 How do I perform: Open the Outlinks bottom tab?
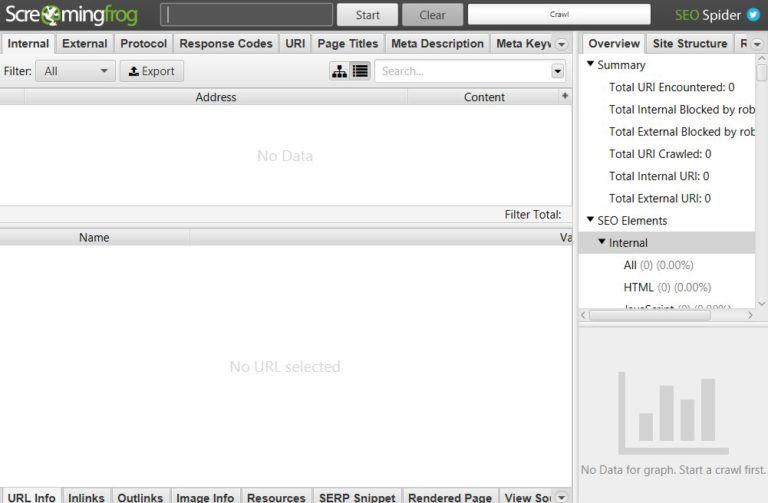[140, 497]
